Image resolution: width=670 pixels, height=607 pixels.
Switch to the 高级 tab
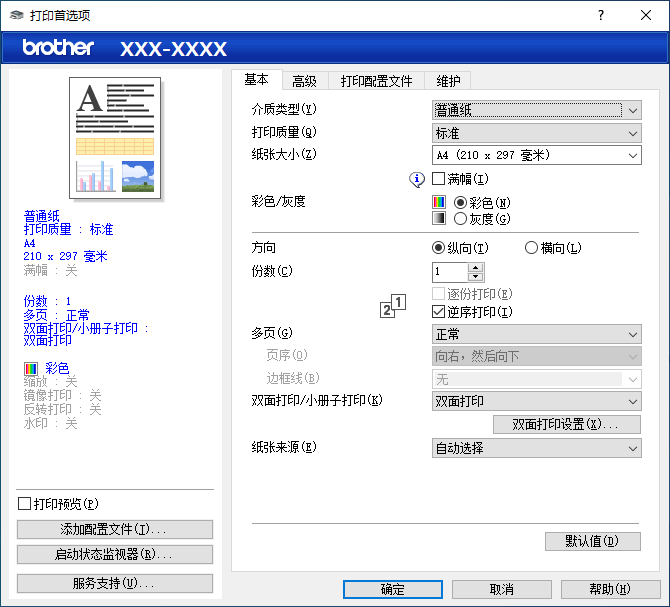304,81
